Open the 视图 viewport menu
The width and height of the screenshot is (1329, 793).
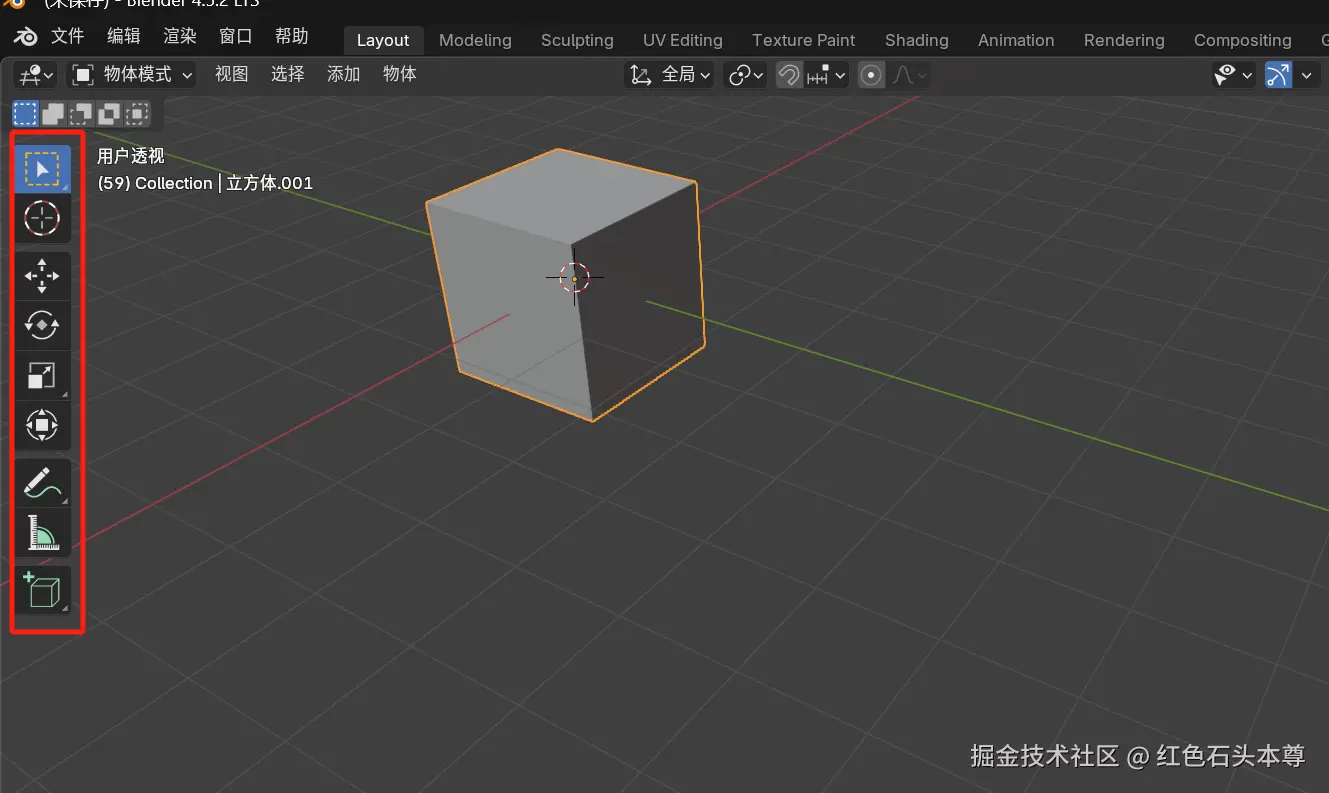pyautogui.click(x=232, y=75)
